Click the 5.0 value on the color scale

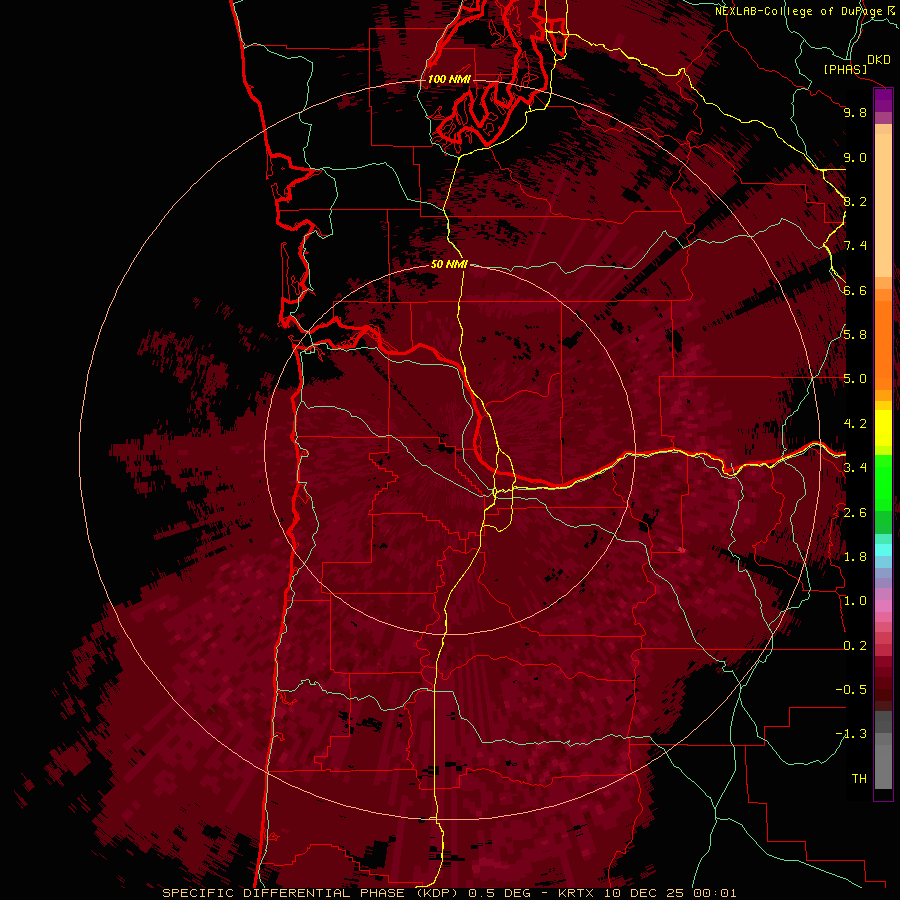click(x=855, y=379)
